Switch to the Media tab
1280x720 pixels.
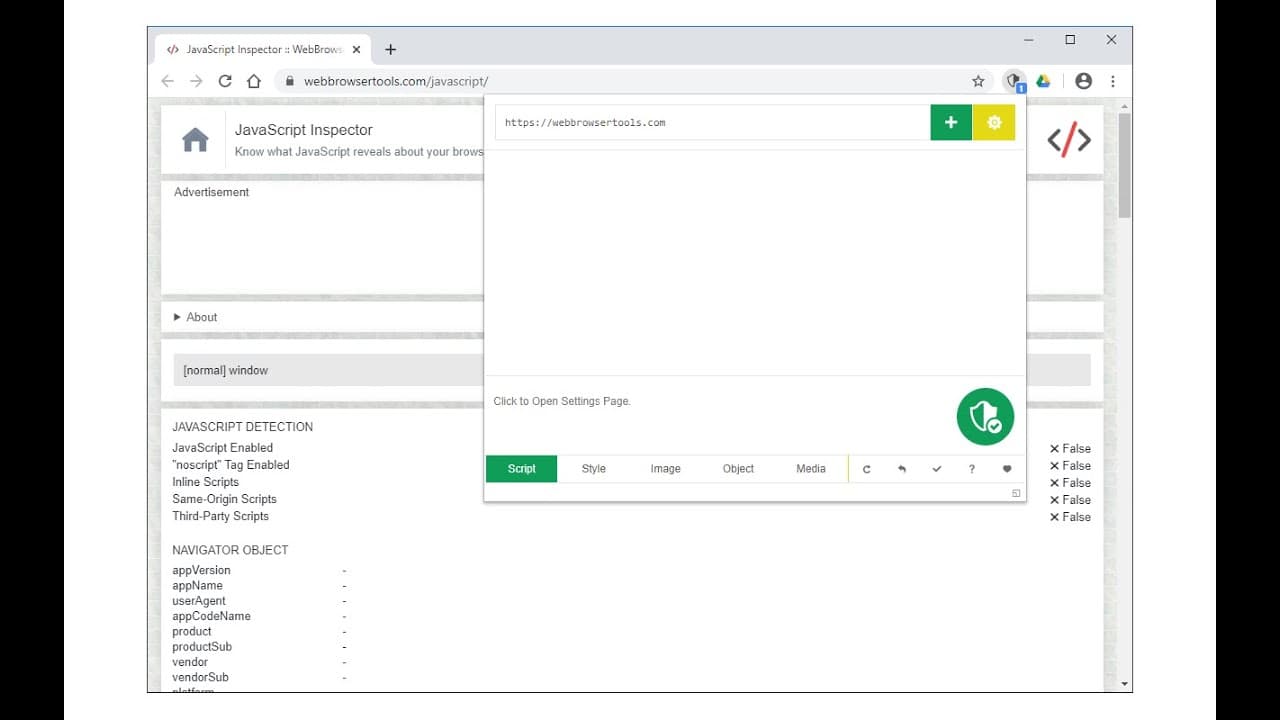tap(811, 469)
